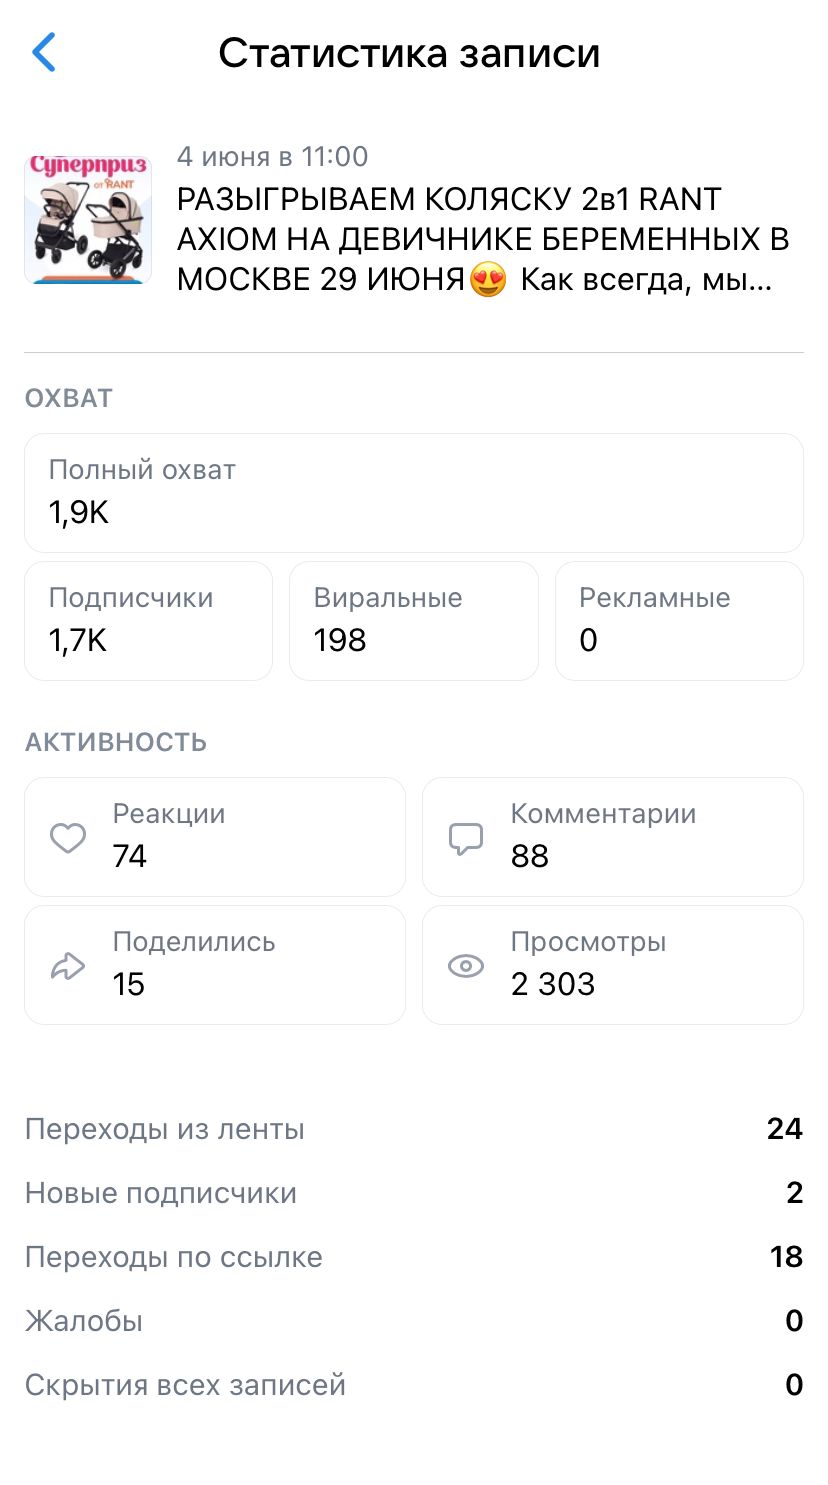
Task: Open the stroller post thumbnail
Action: tap(88, 219)
